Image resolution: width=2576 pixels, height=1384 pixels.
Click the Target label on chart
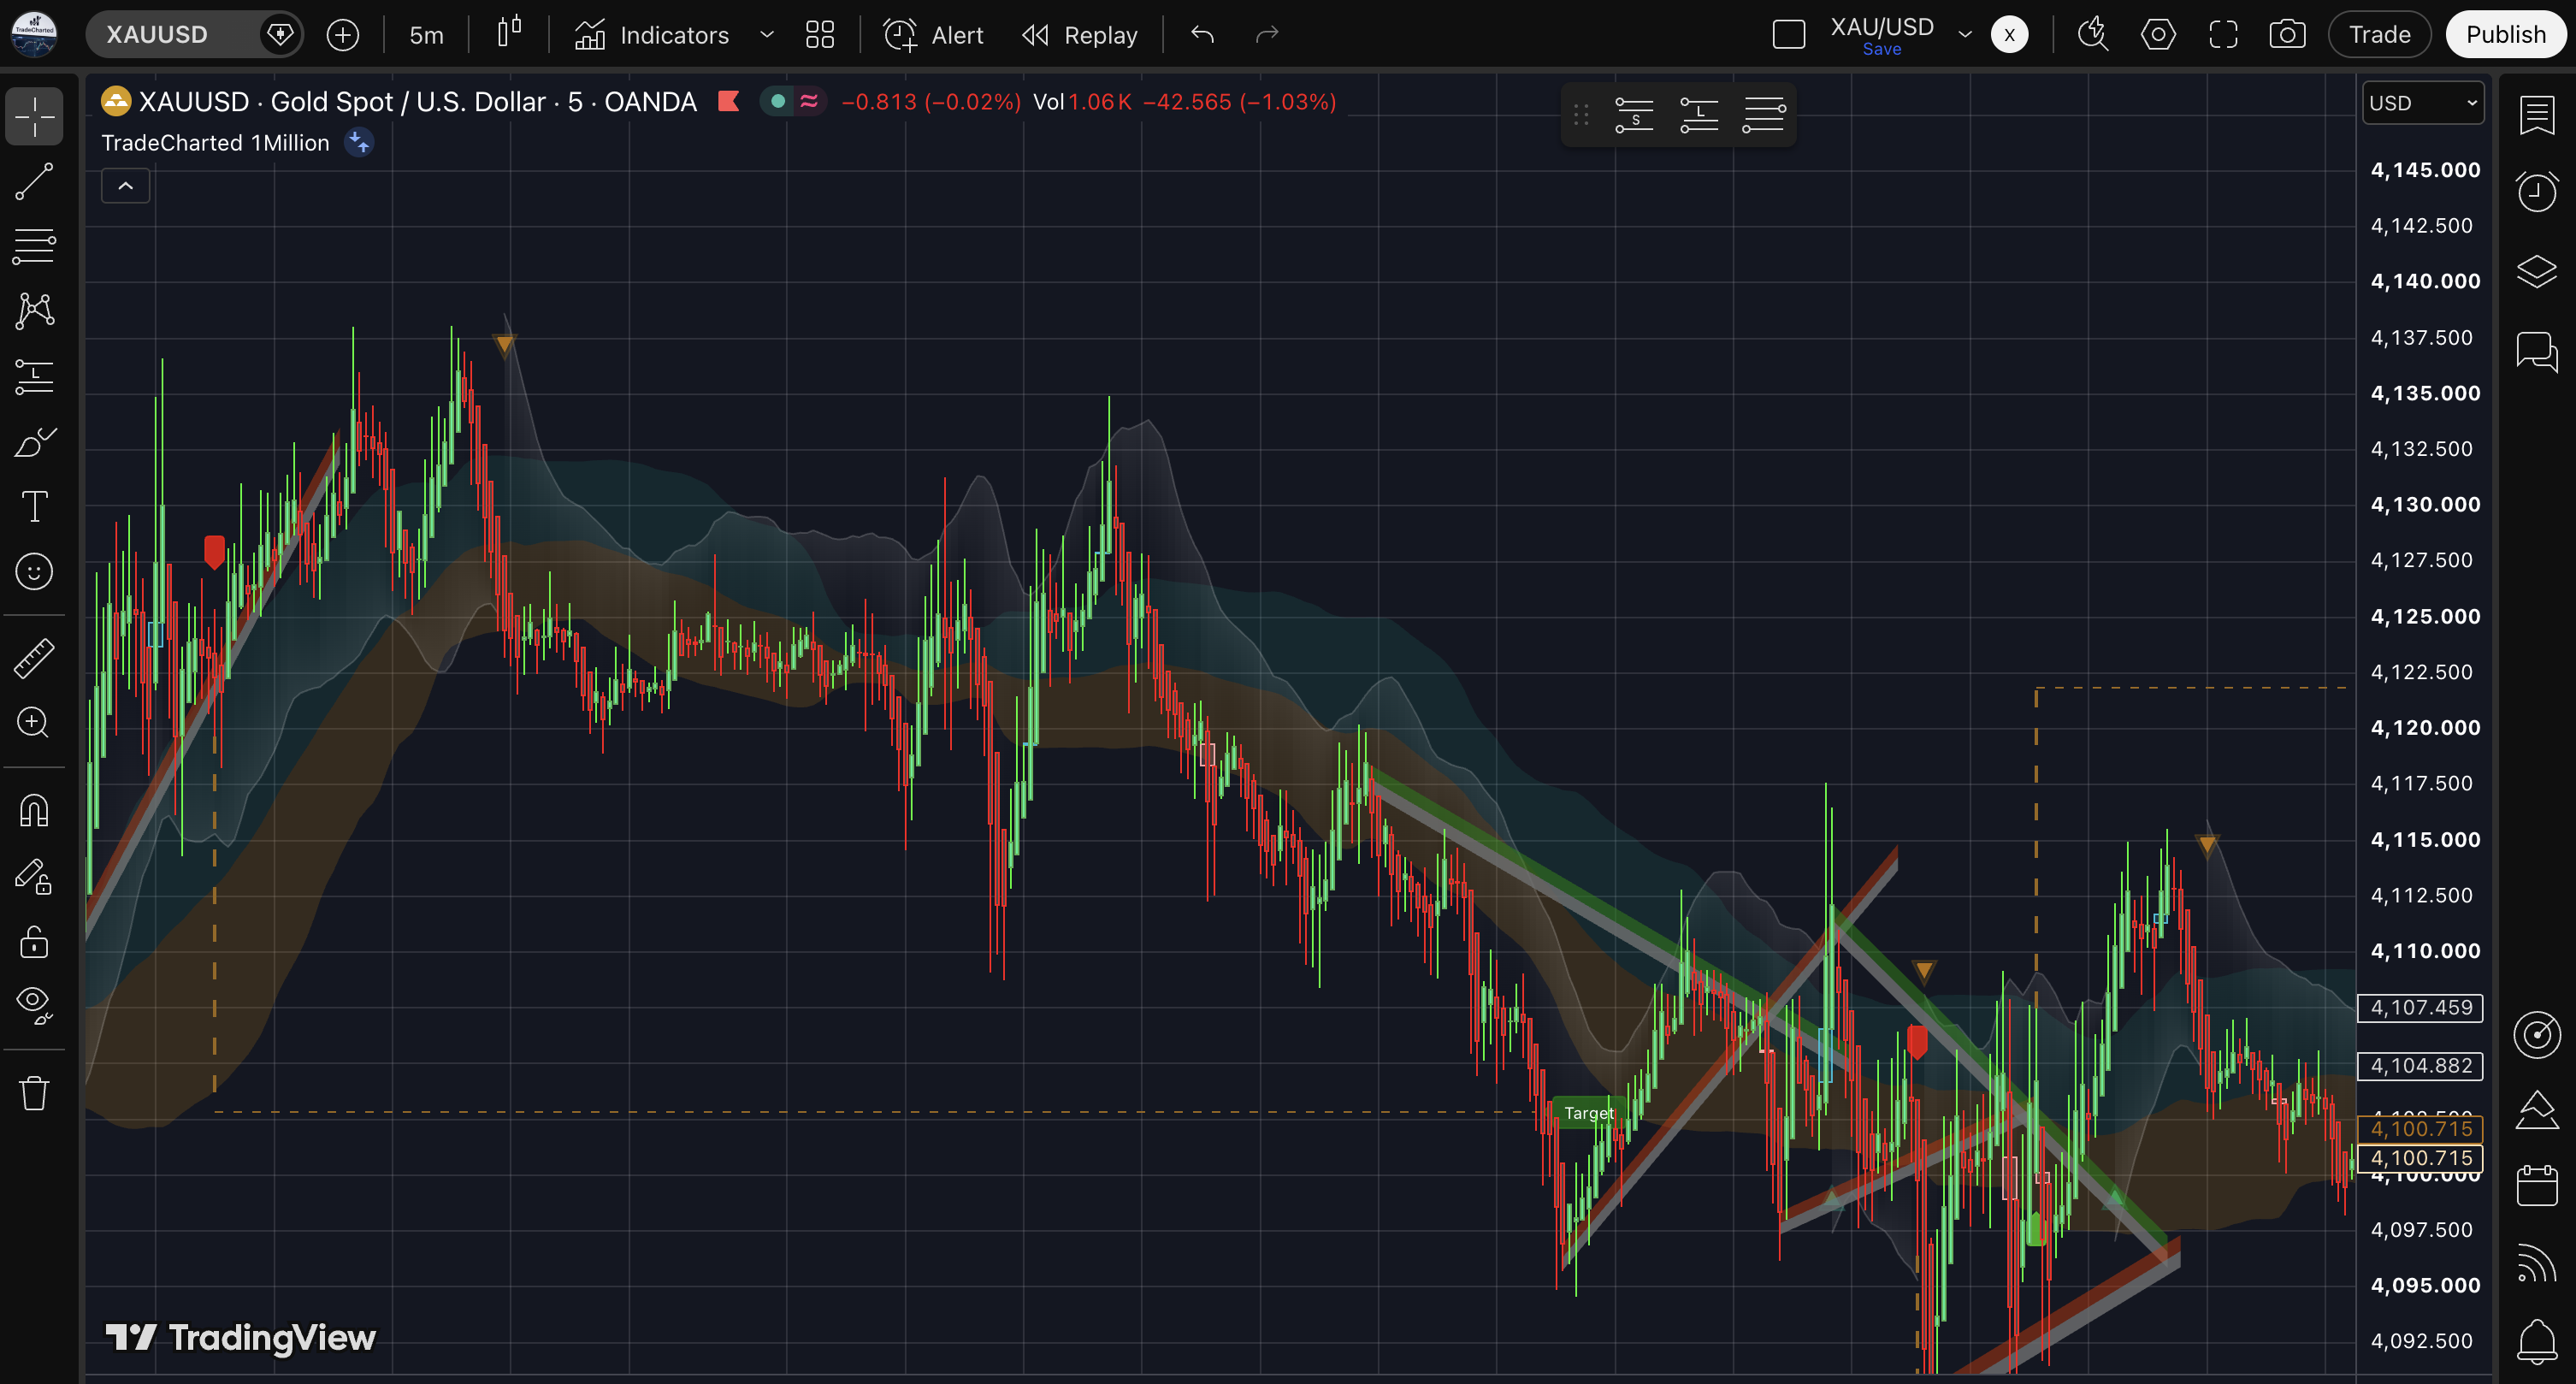[x=1588, y=1113]
